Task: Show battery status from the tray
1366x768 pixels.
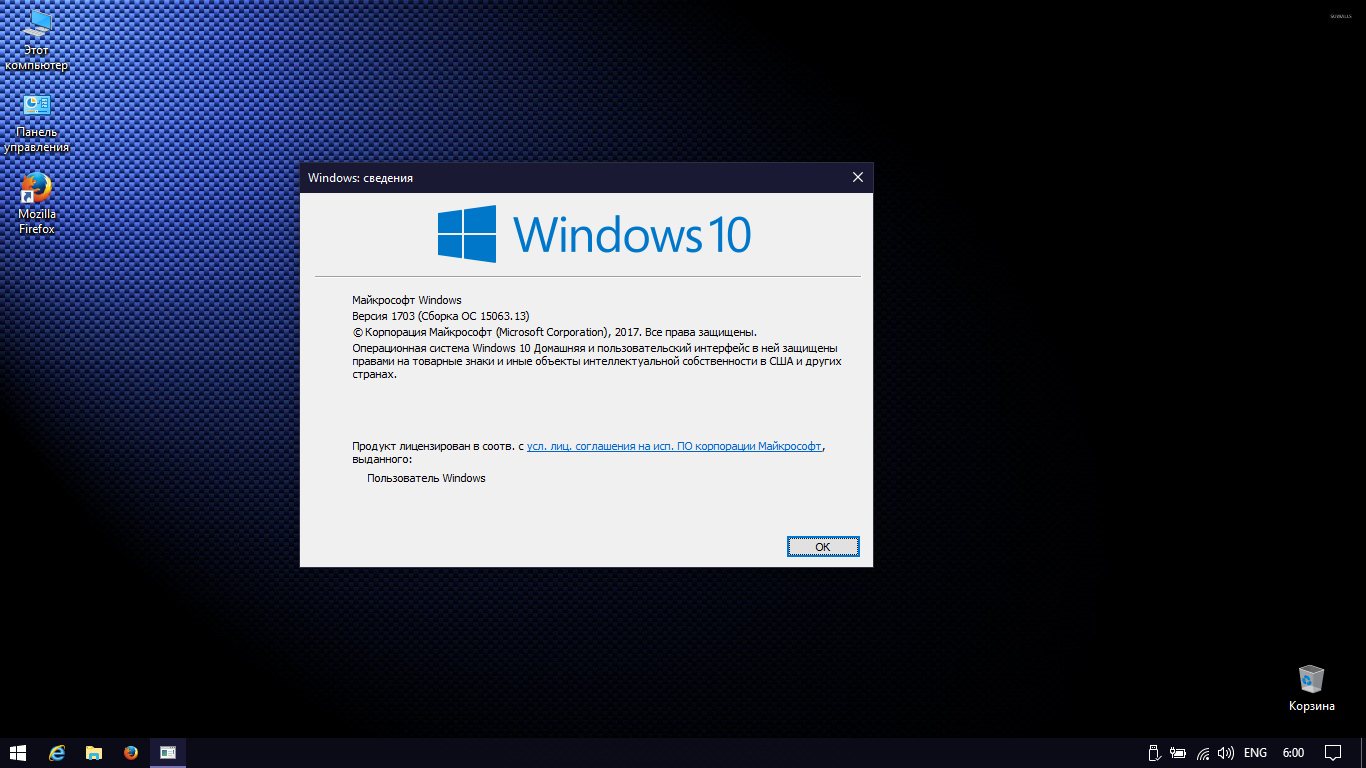Action: tap(1178, 752)
